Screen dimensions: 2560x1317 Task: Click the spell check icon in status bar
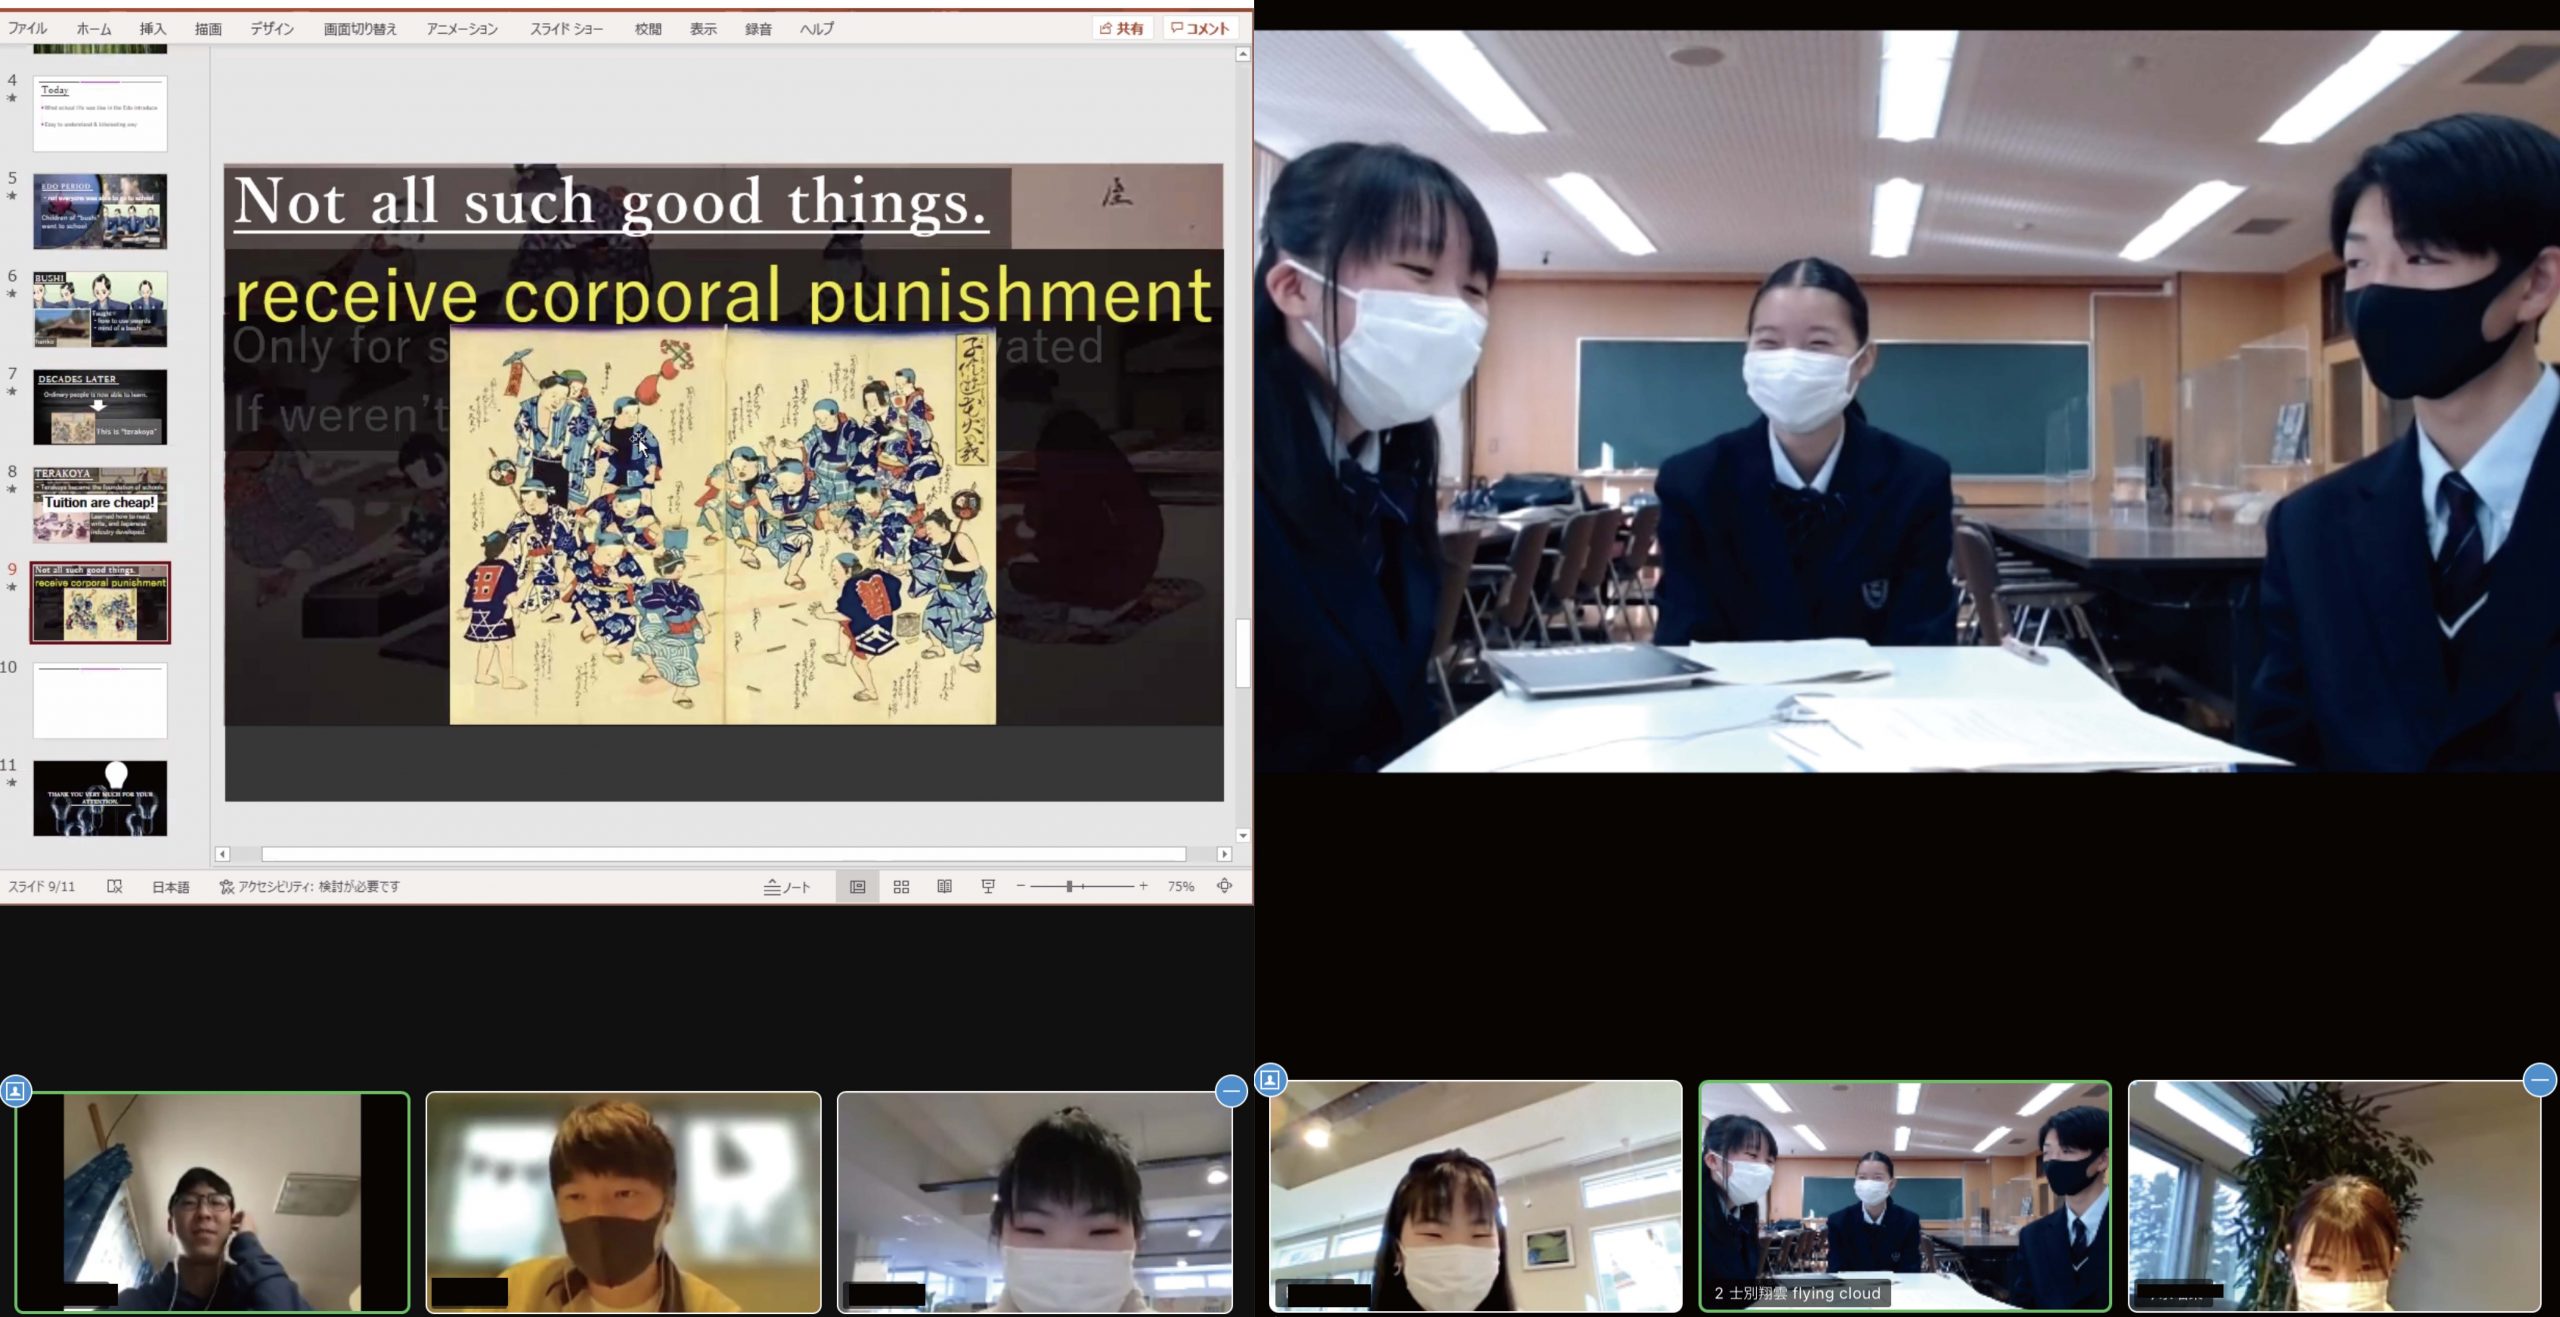[115, 886]
